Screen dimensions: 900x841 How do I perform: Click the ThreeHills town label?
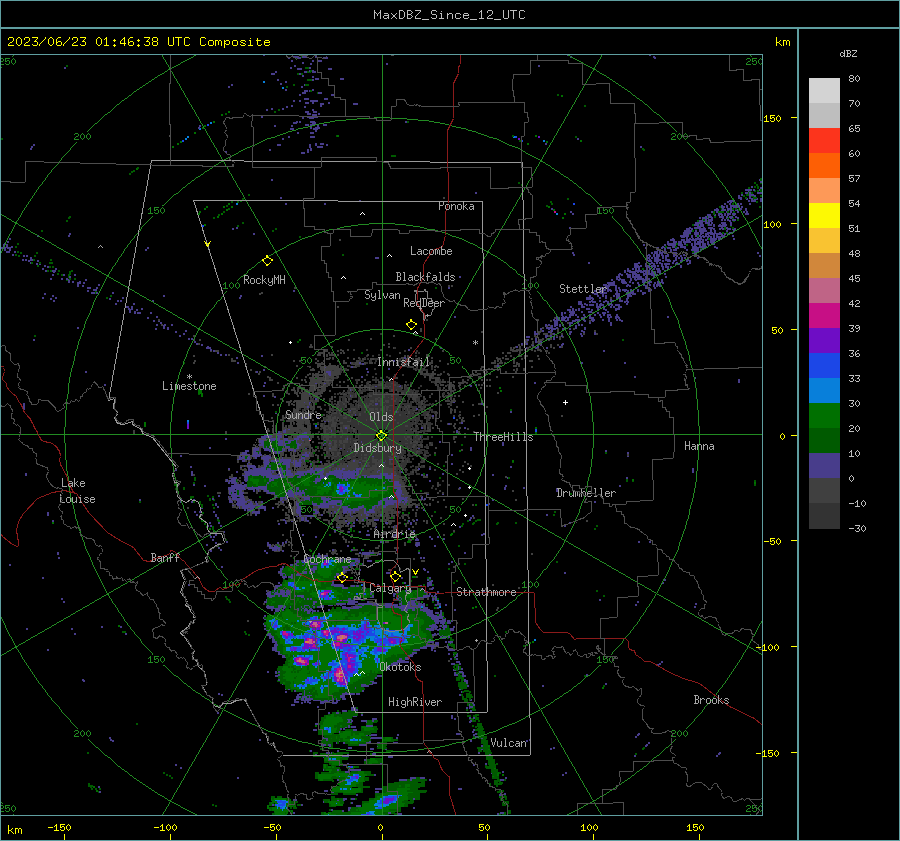503,437
